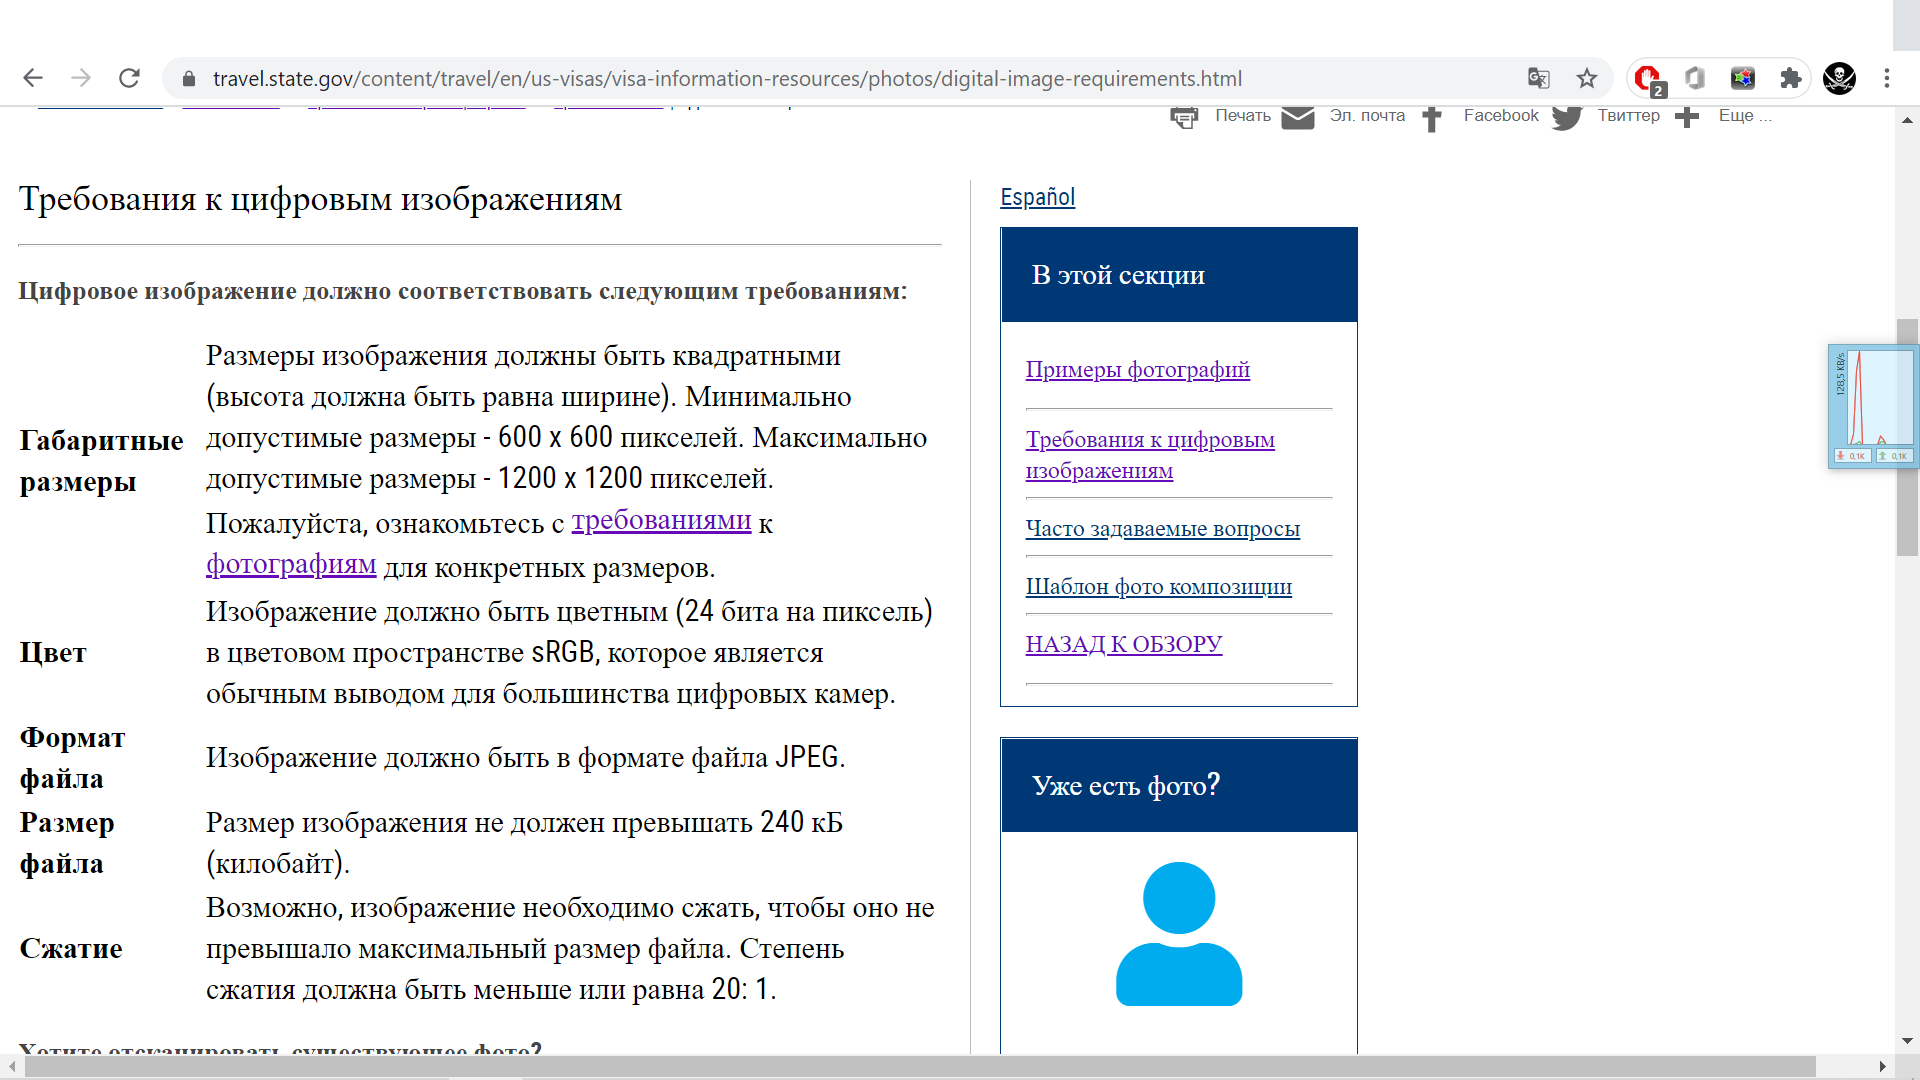The height and width of the screenshot is (1080, 1920).
Task: Open Шаблон фото композиции sidebar link
Action: (1159, 586)
